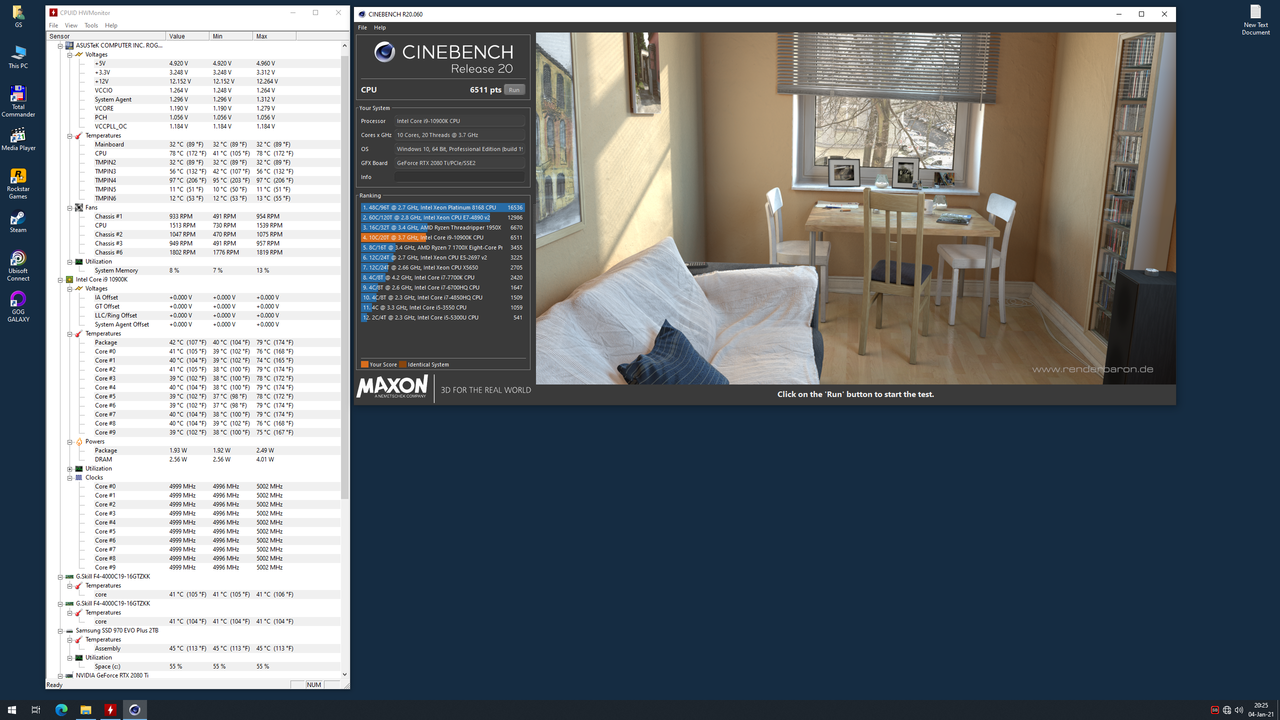Viewport: 1280px width, 720px height.
Task: Select the TMPIN4 temperature row
Action: coord(194,180)
